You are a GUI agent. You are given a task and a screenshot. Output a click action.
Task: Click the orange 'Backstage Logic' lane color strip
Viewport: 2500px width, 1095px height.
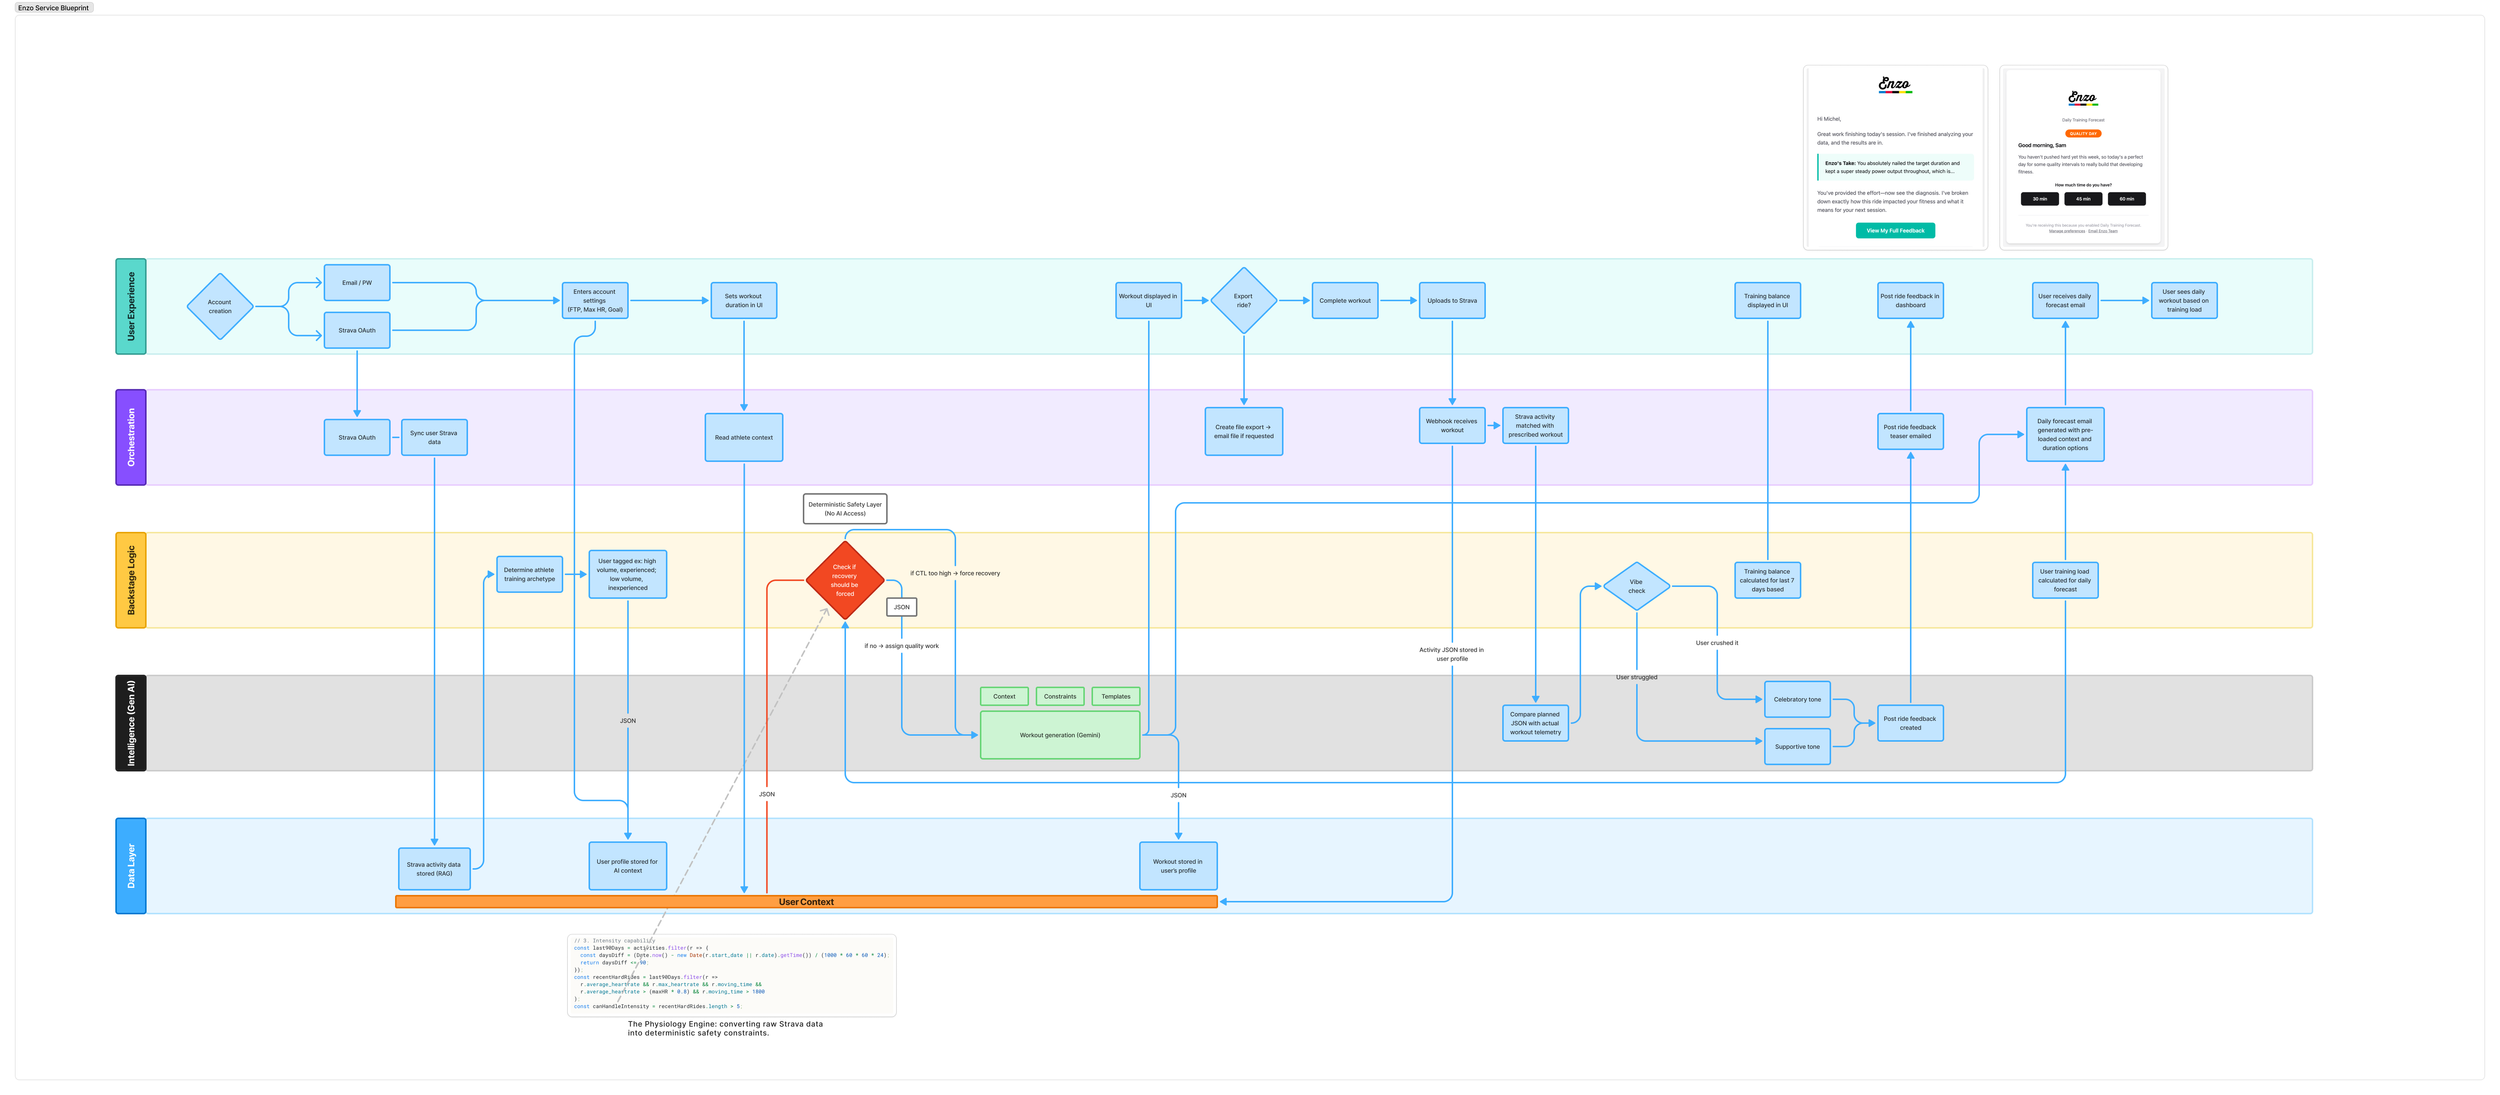pyautogui.click(x=131, y=580)
